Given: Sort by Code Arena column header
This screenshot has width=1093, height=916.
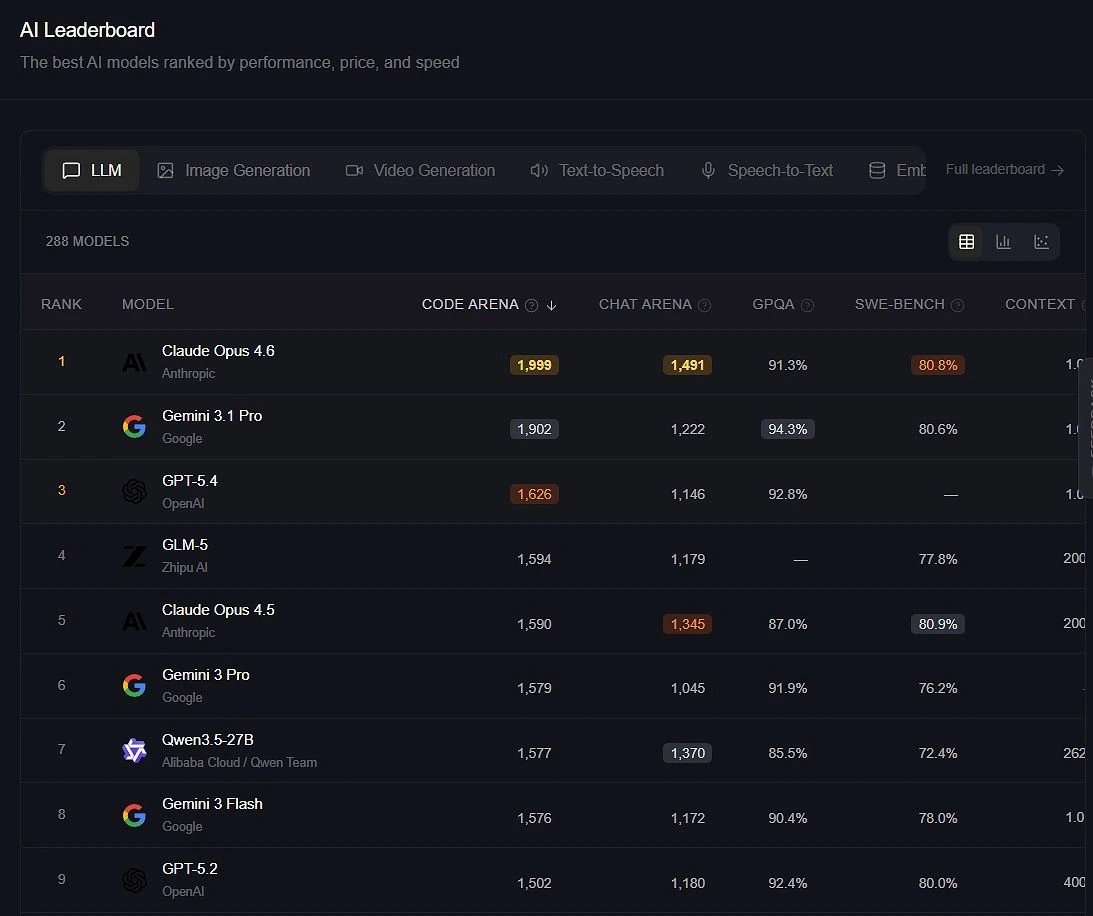Looking at the screenshot, I should tap(470, 305).
